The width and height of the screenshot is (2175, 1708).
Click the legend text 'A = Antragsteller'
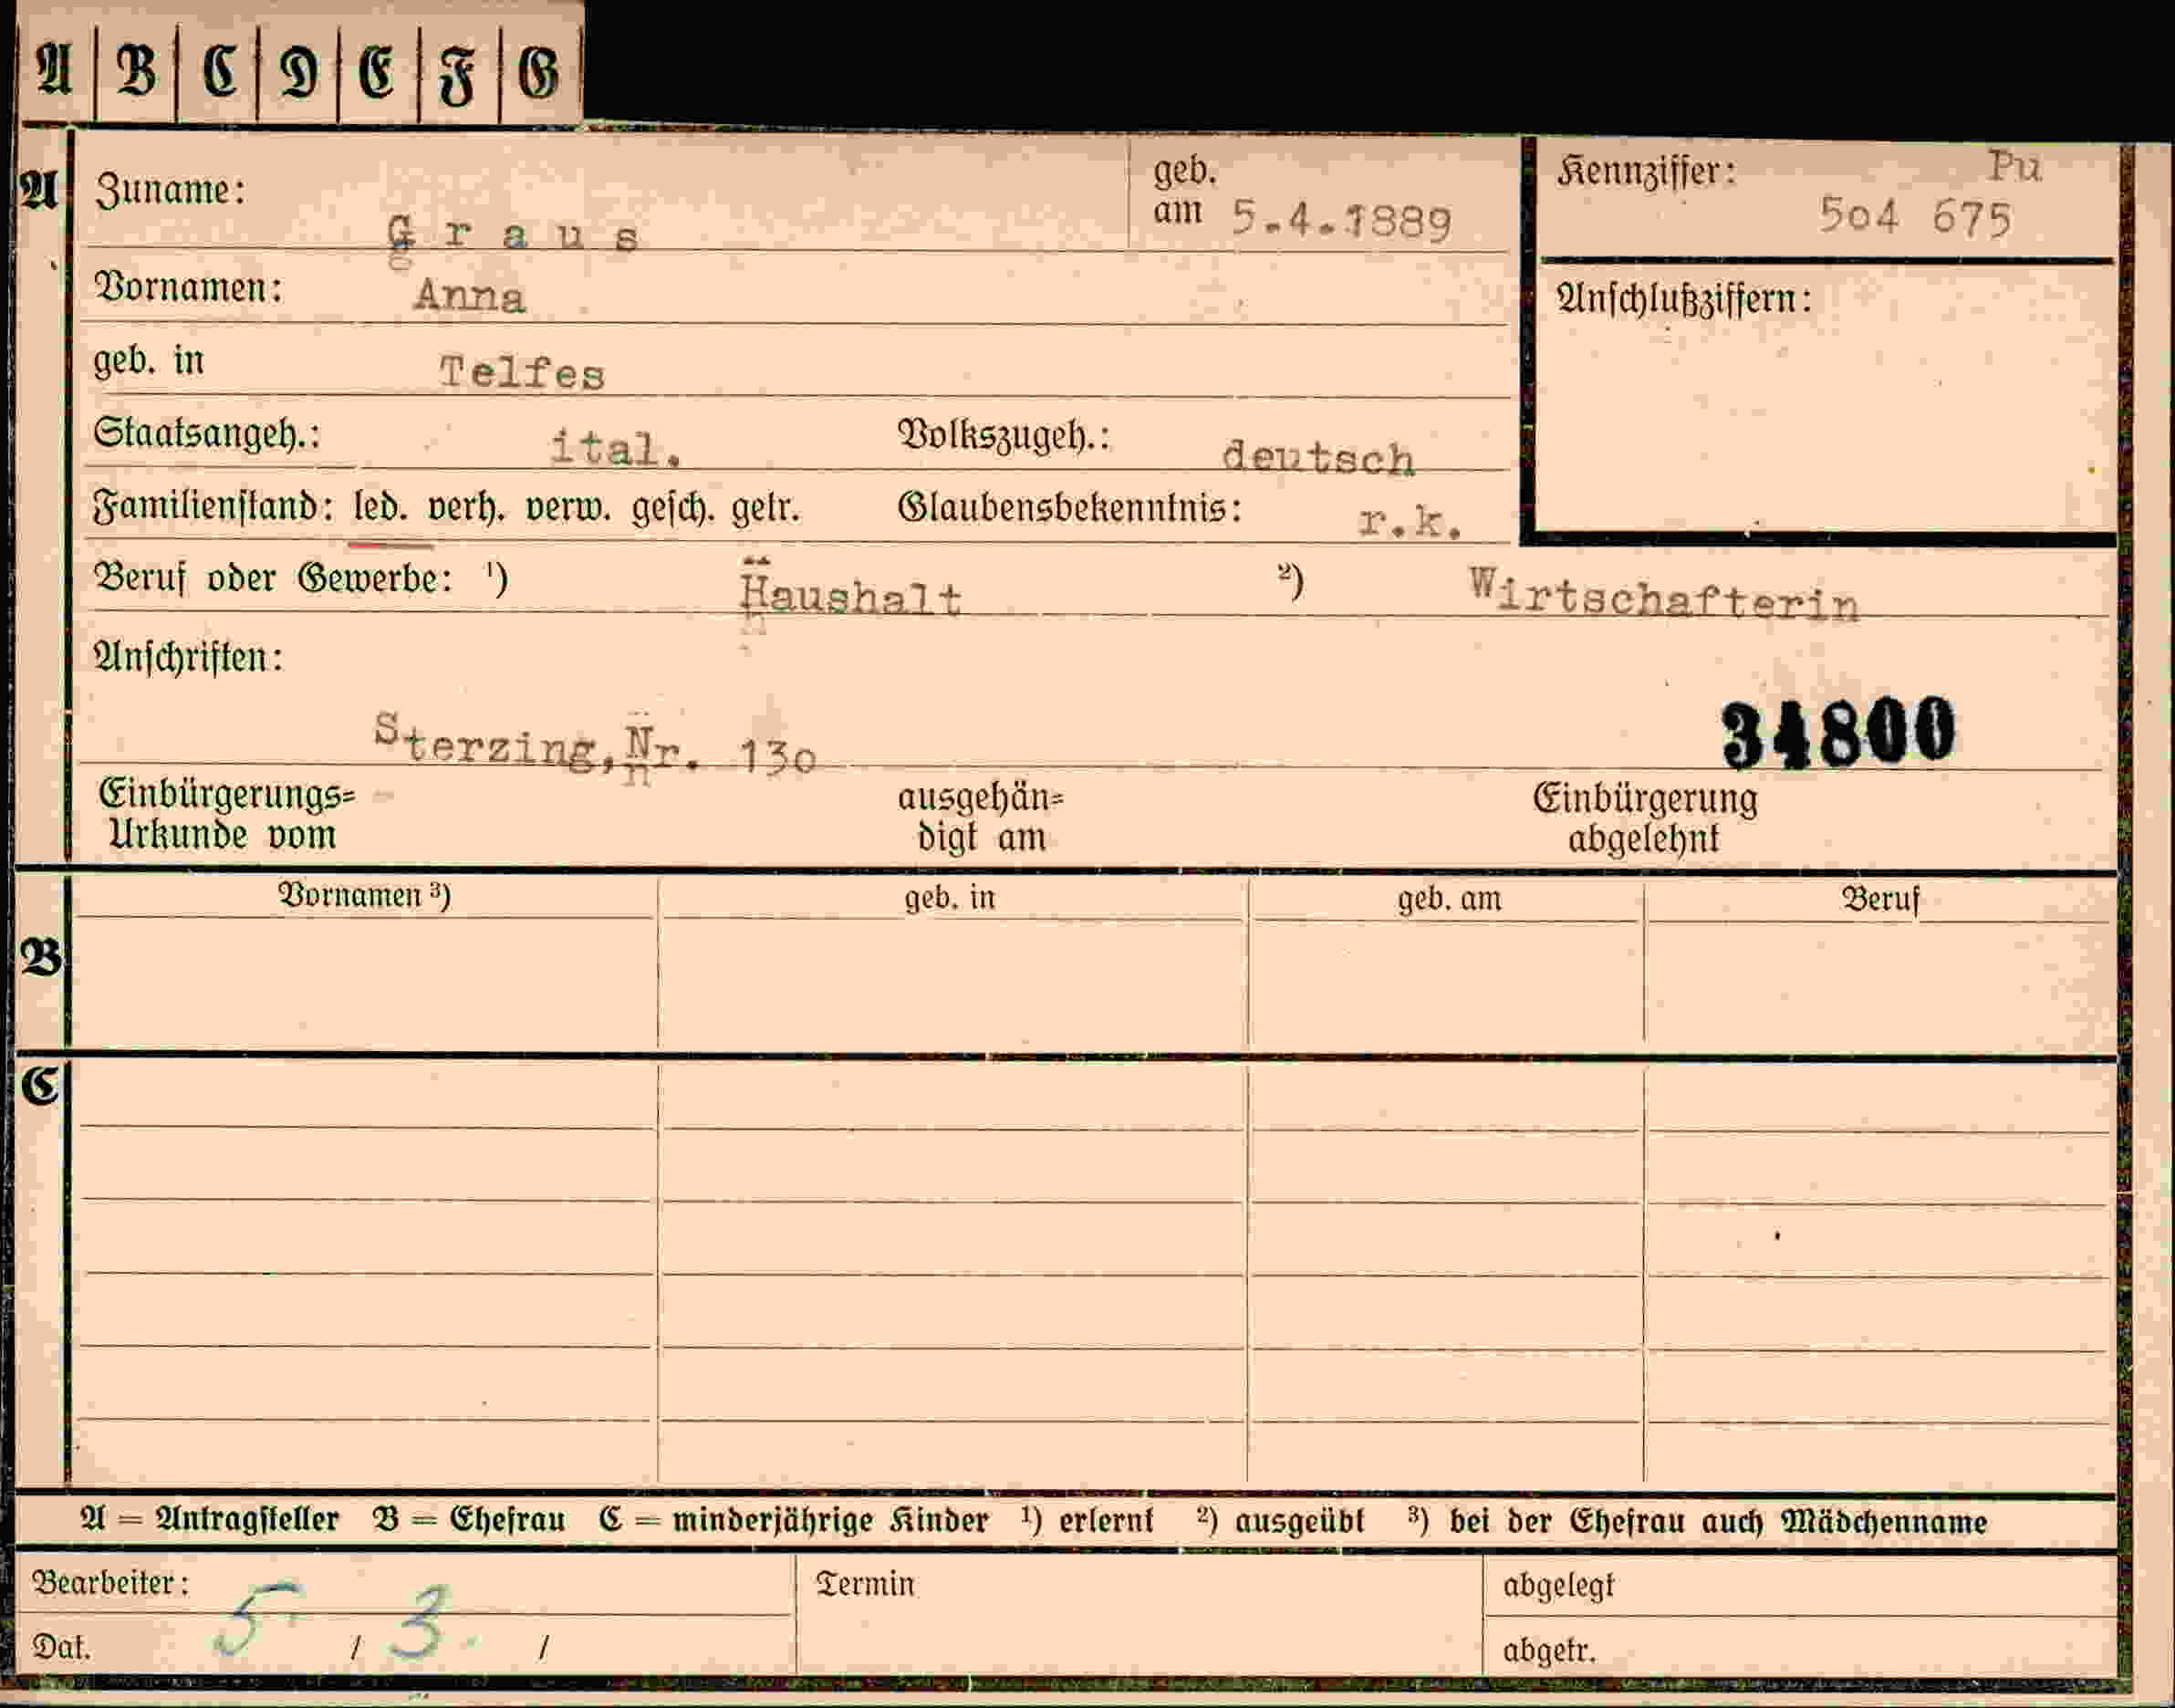(x=209, y=1520)
